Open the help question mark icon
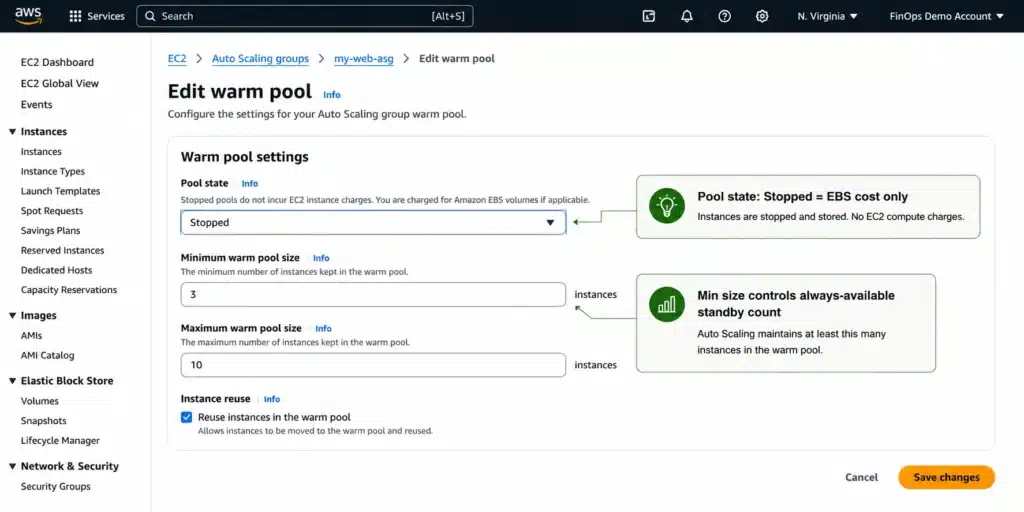Image resolution: width=1024 pixels, height=512 pixels. tap(724, 16)
